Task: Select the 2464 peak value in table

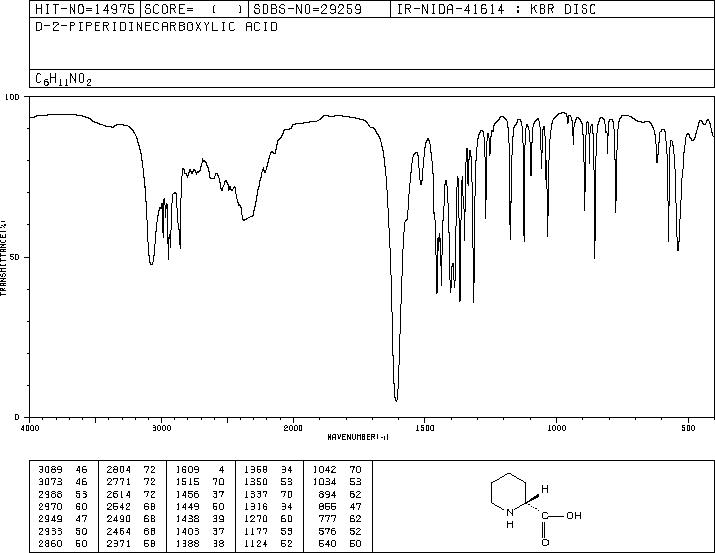Action: pos(119,532)
